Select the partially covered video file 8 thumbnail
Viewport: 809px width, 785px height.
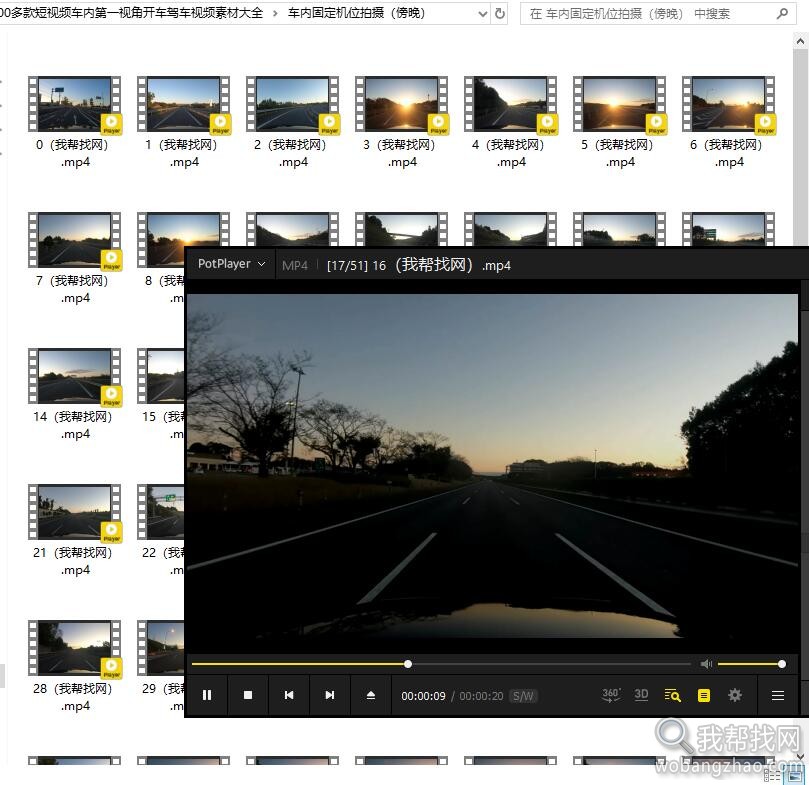pyautogui.click(x=160, y=240)
